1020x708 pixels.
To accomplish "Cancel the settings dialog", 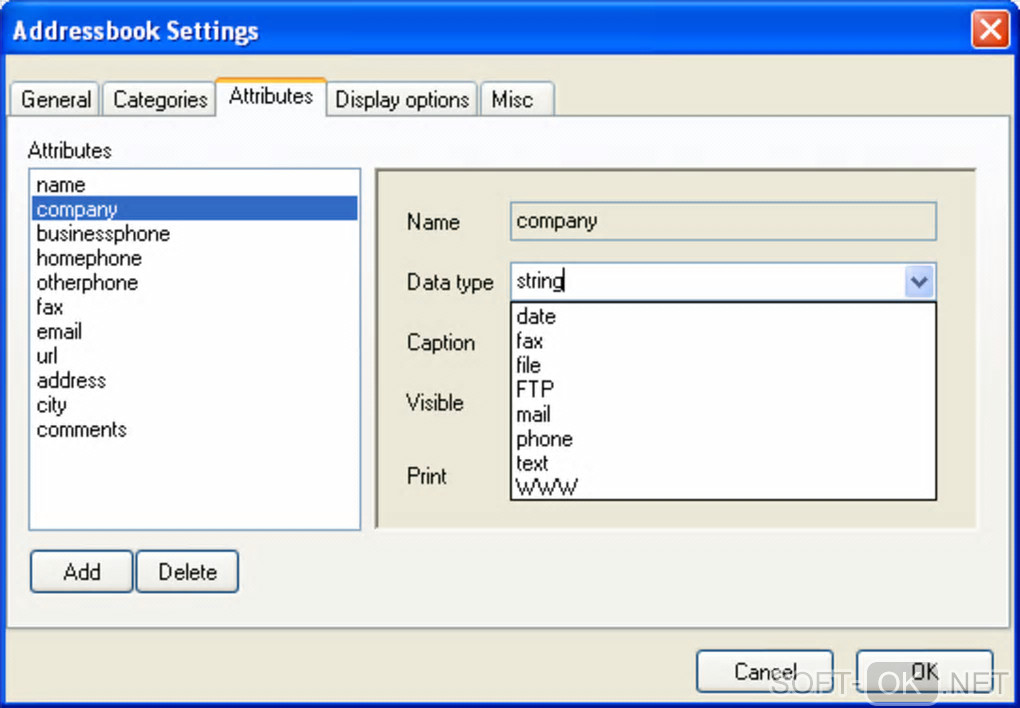I will 765,671.
